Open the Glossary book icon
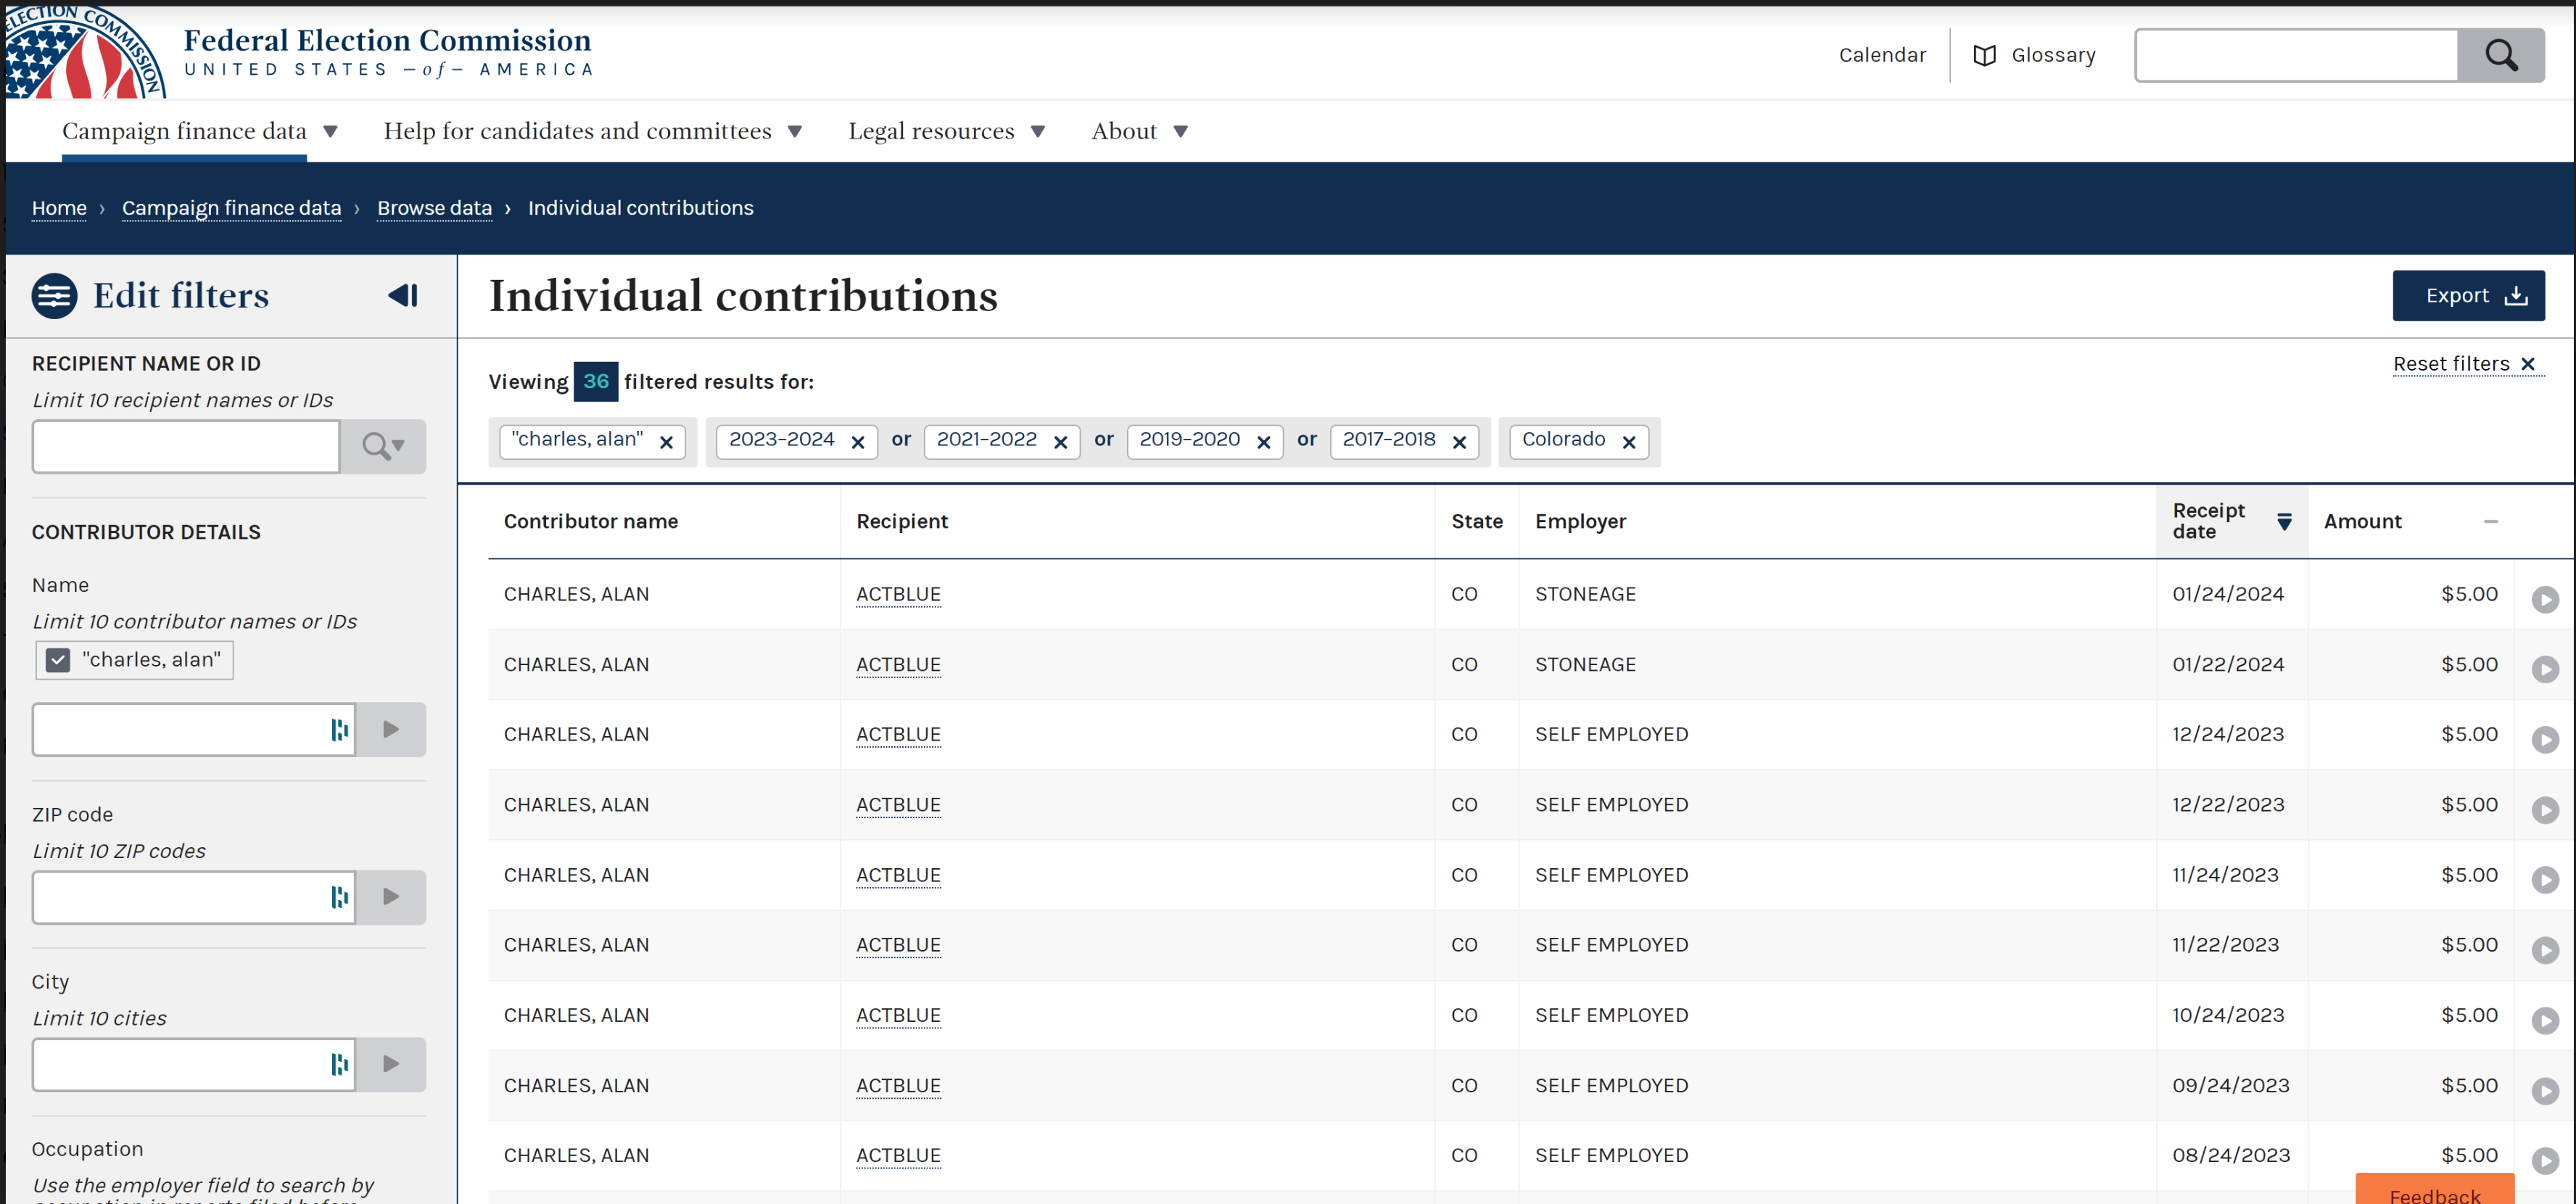Viewport: 2576px width, 1204px height. [x=1984, y=56]
